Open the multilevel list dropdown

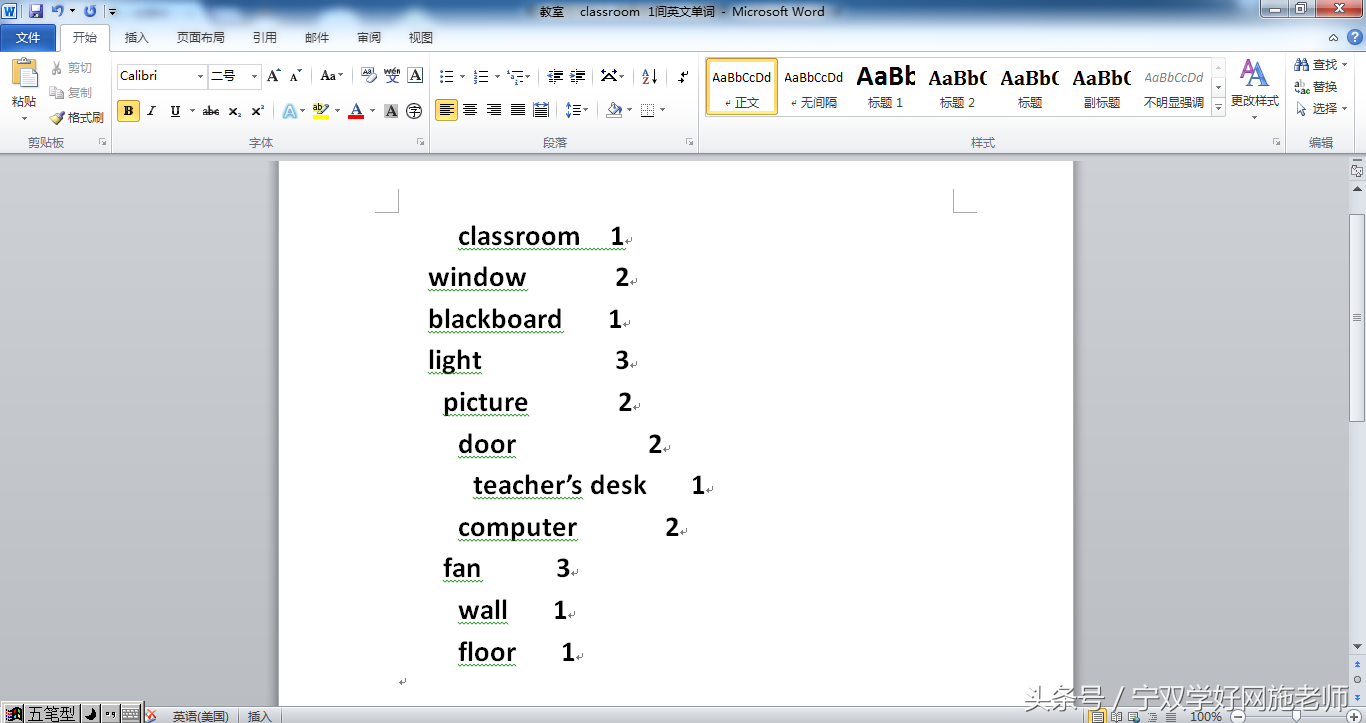(x=519, y=76)
